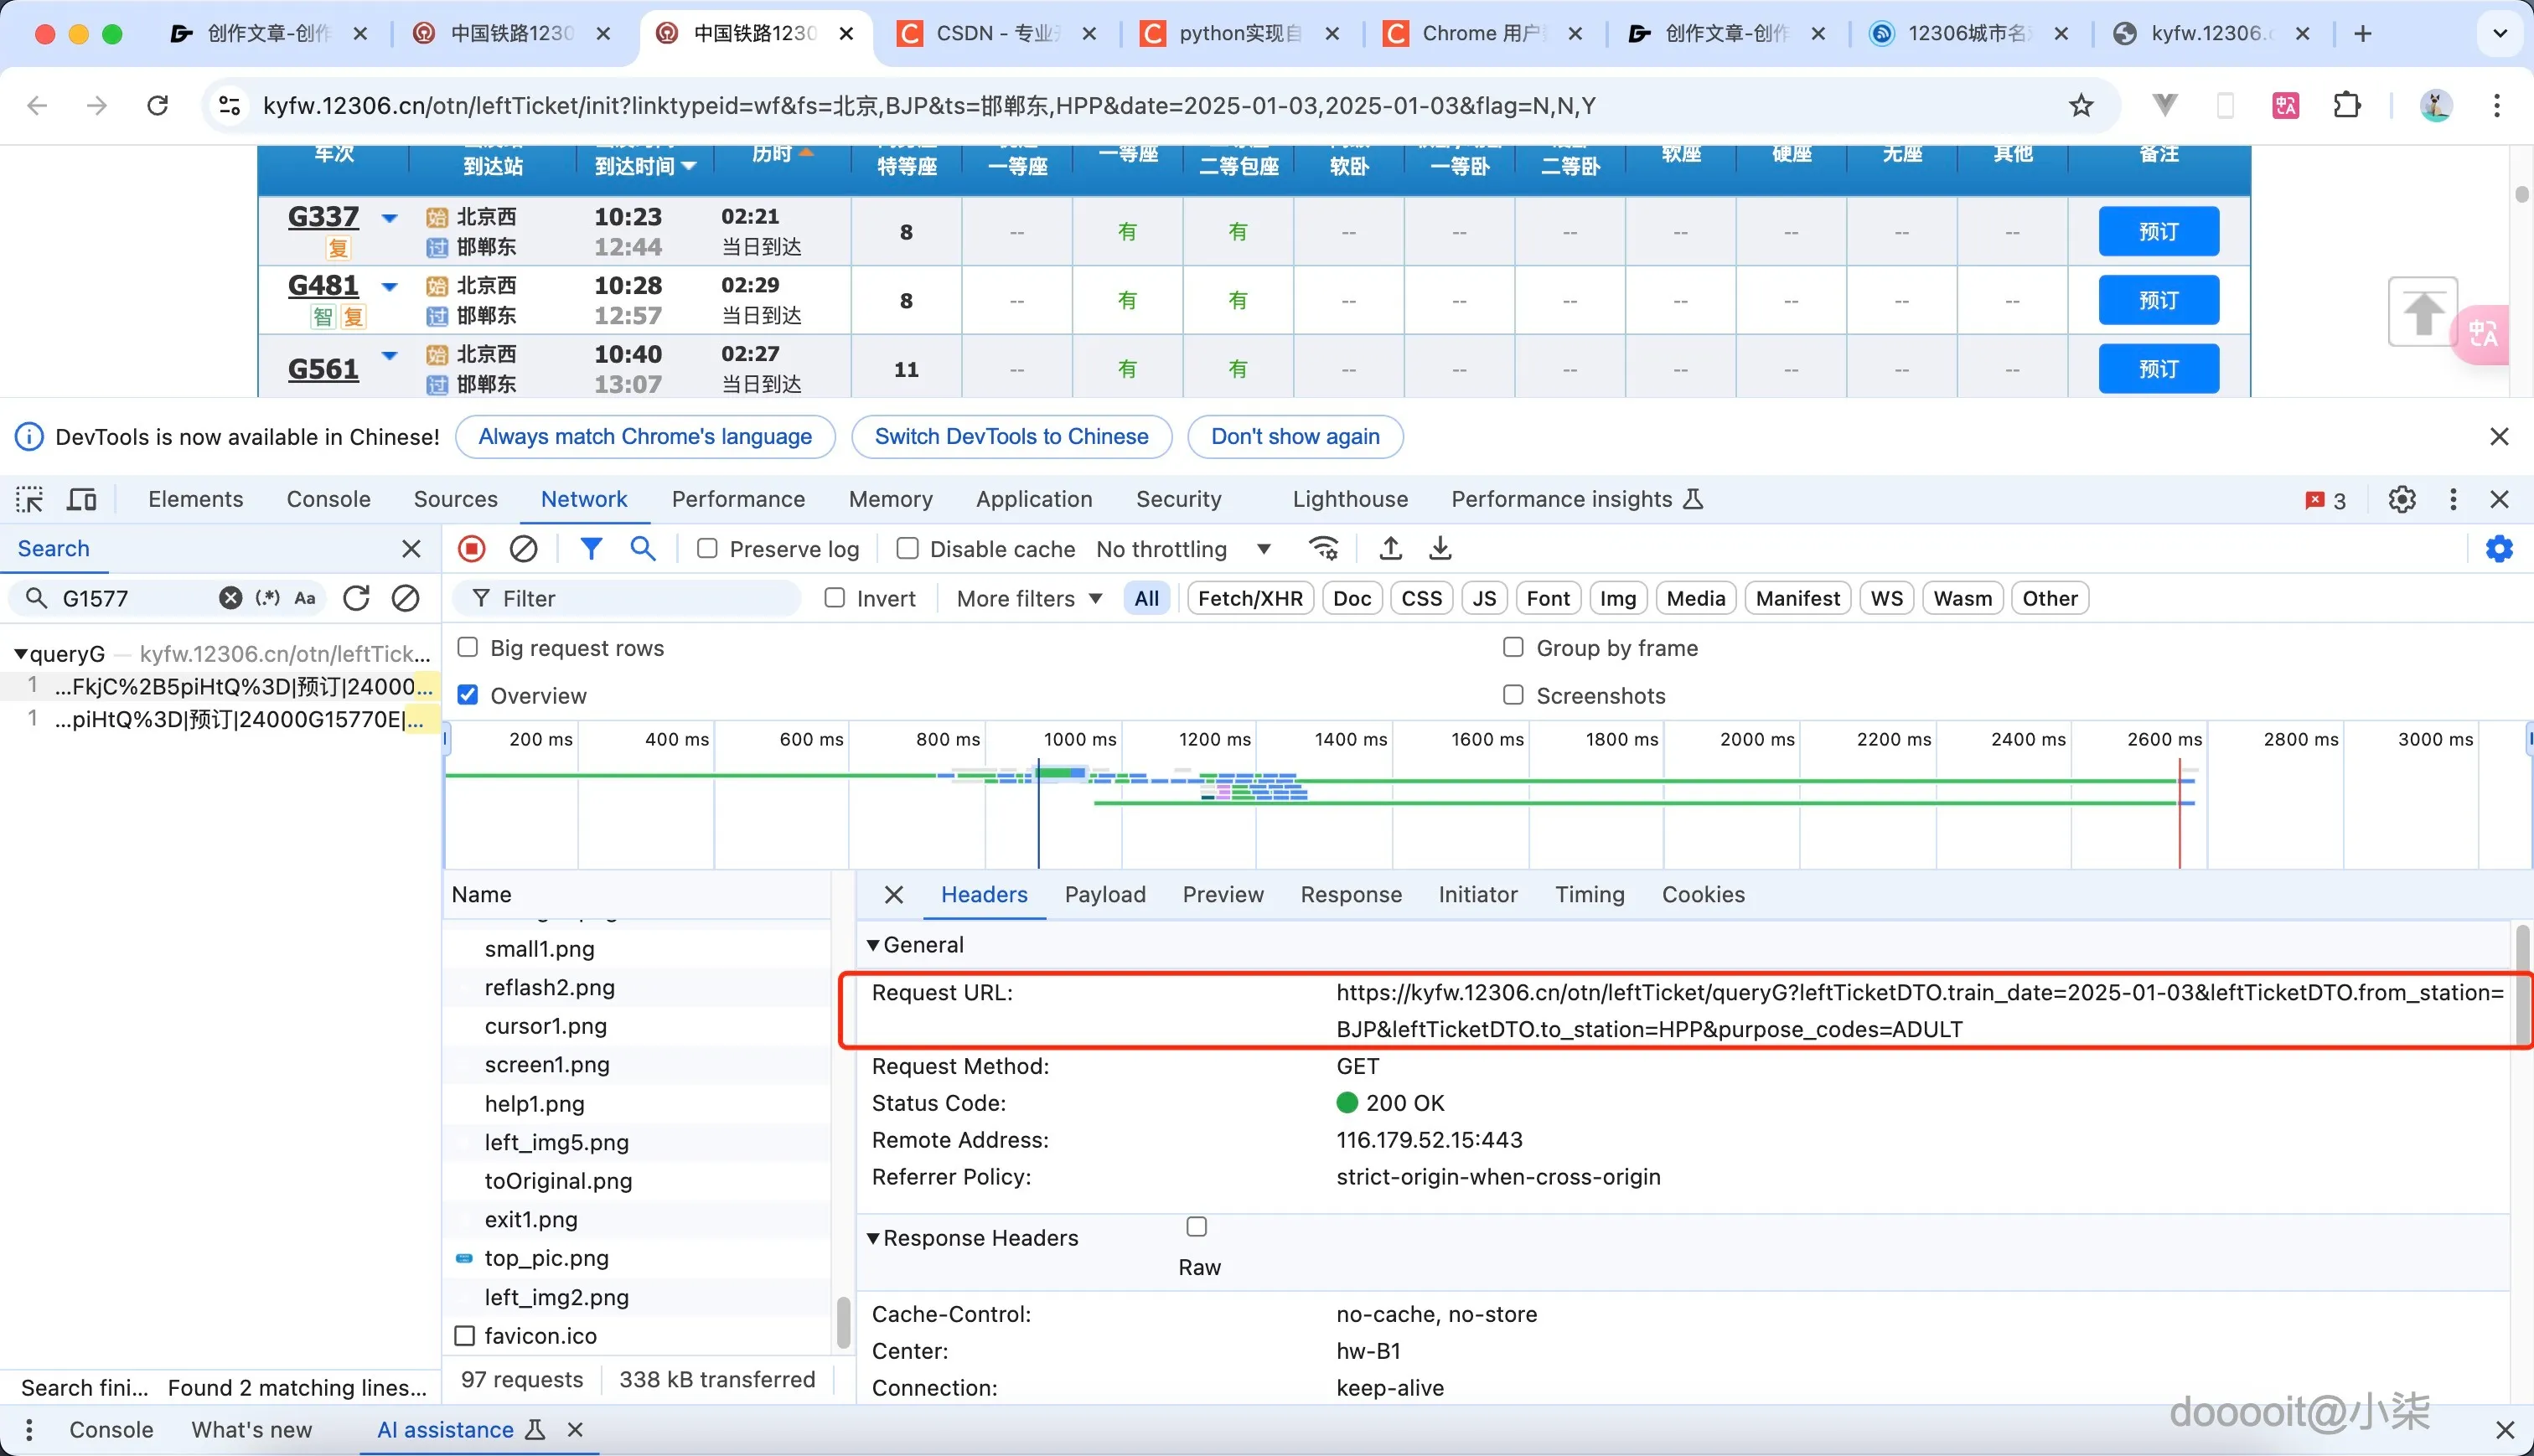
Task: Click the error count badge showing 3
Action: [2326, 500]
